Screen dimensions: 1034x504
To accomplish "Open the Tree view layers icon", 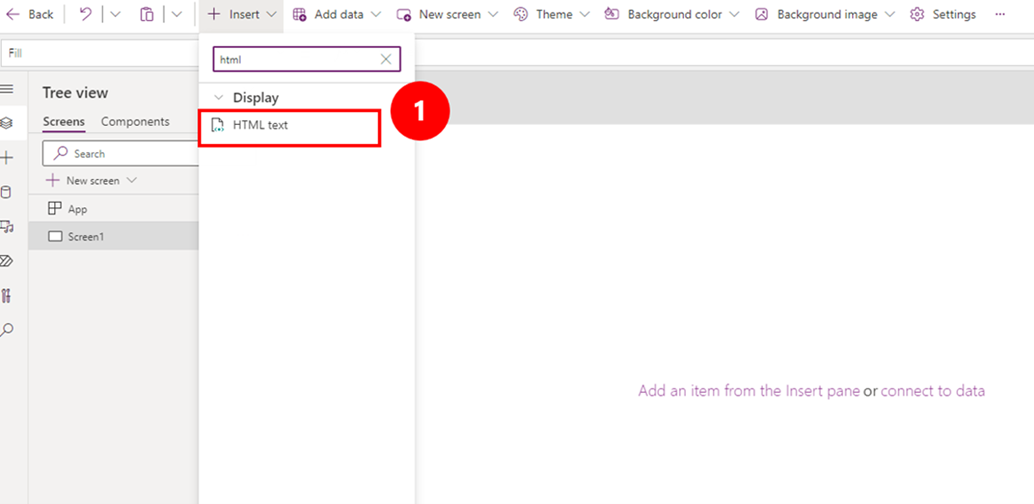I will point(7,123).
